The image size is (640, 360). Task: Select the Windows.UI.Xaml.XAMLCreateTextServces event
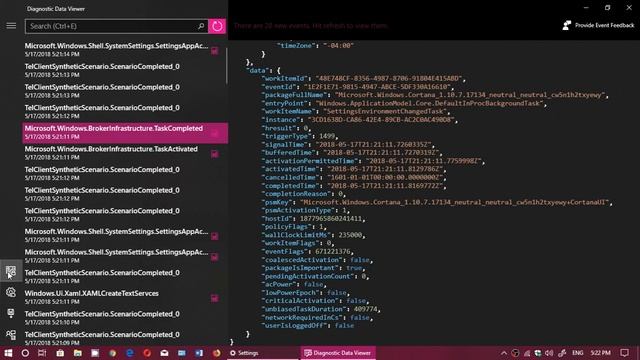coord(124,297)
